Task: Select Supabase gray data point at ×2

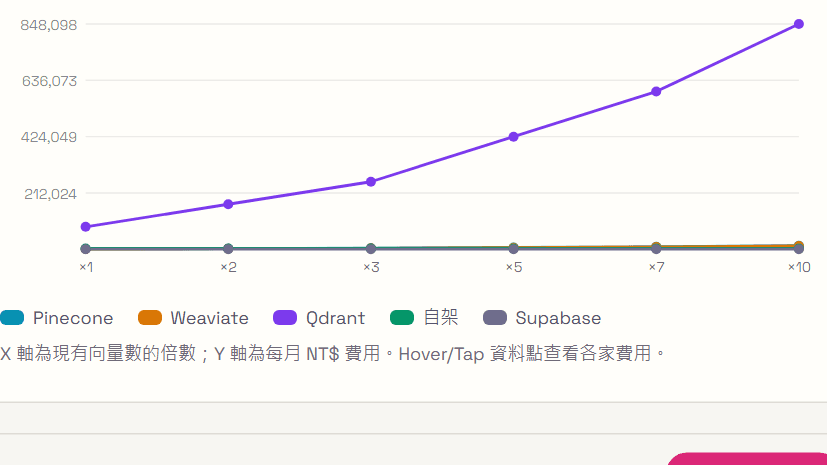Action: coord(228,249)
